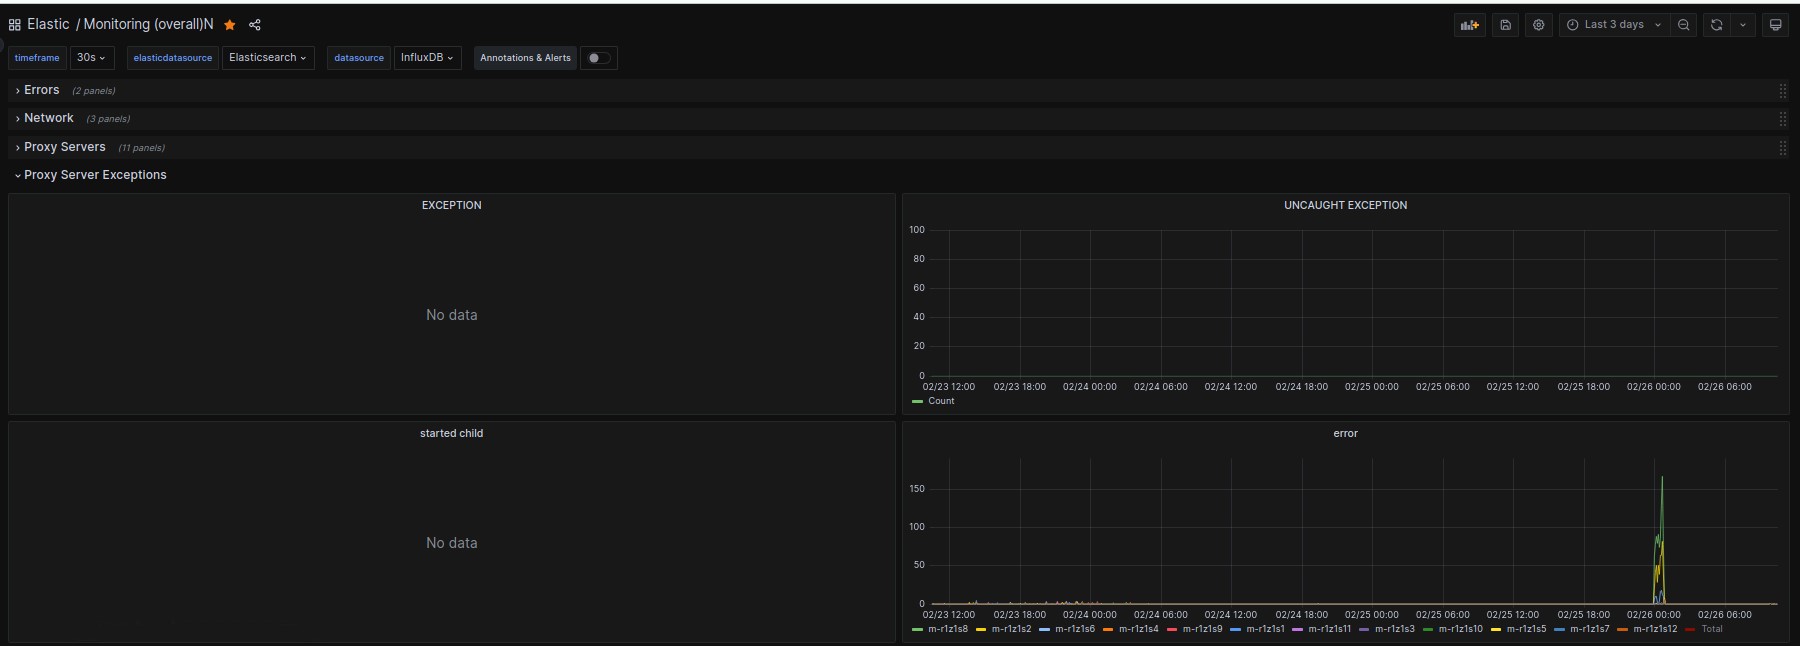Expand the Proxy Servers row
Viewport: 1800px width, 646px height.
[x=64, y=147]
